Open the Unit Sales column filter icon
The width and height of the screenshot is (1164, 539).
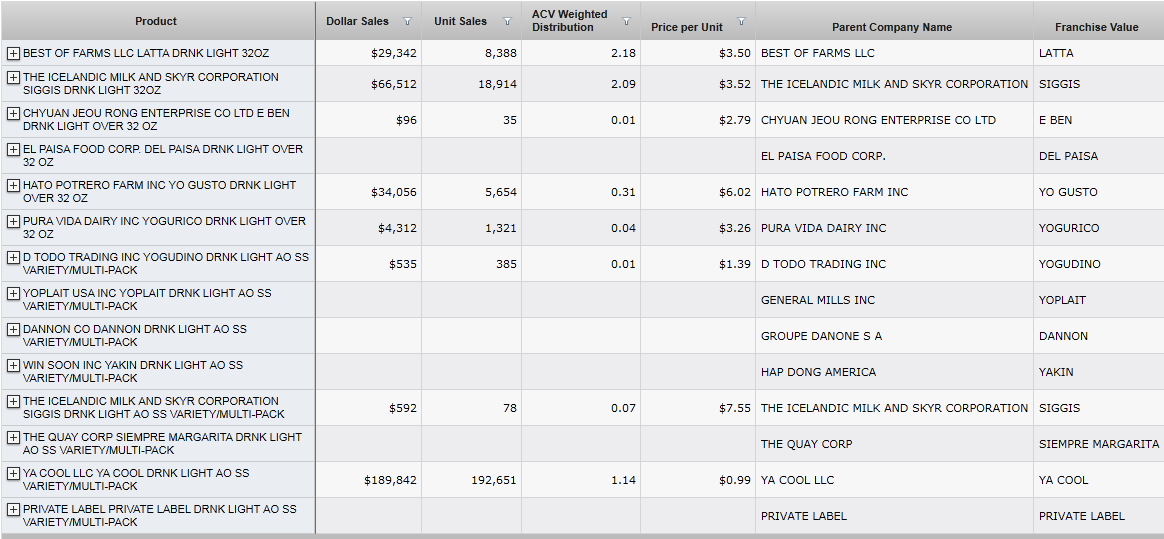click(507, 21)
